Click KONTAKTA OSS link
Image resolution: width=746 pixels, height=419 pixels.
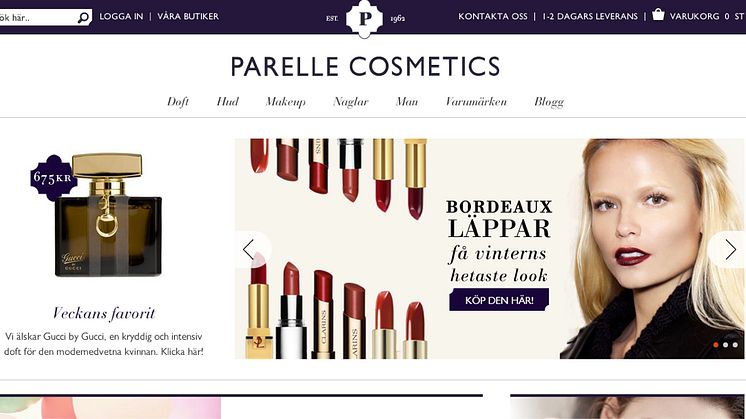pyautogui.click(x=493, y=16)
